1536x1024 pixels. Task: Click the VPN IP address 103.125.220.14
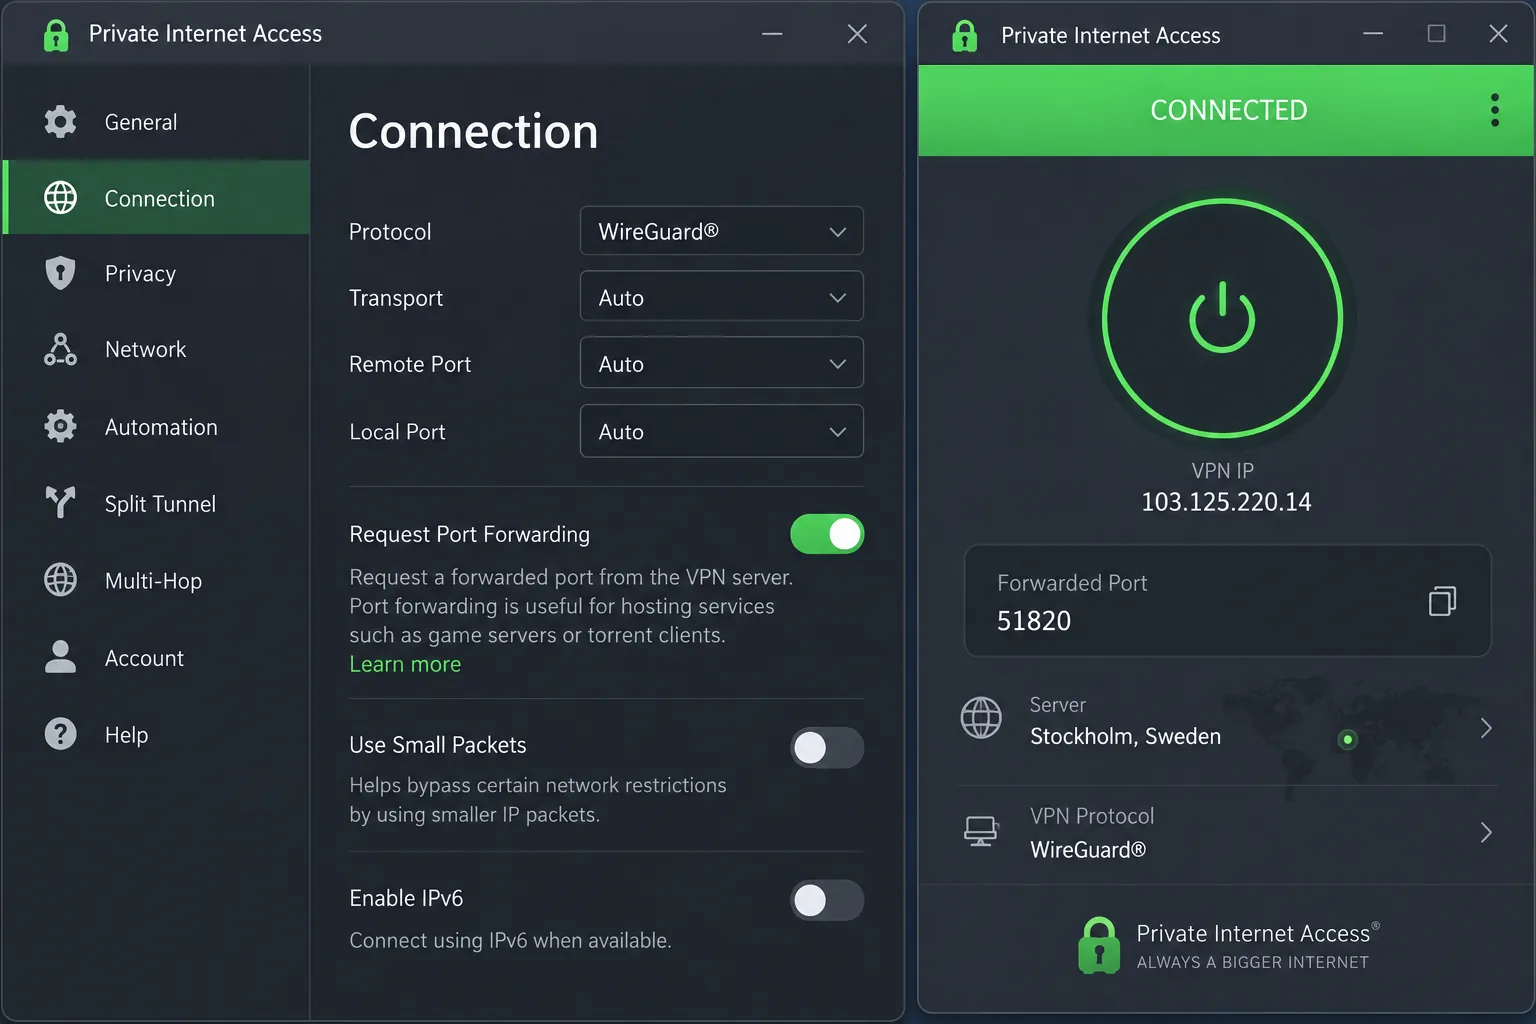pos(1226,502)
